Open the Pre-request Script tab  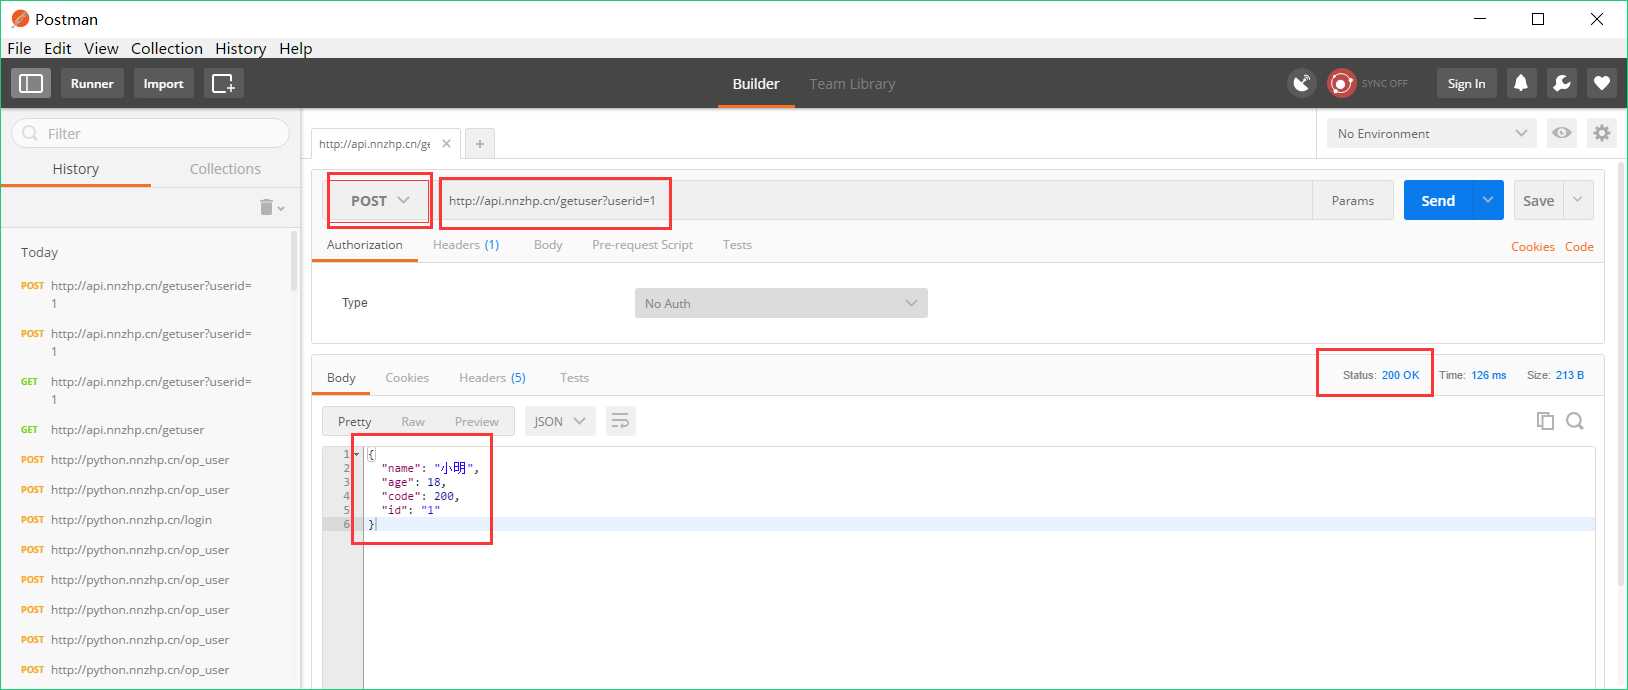[642, 245]
